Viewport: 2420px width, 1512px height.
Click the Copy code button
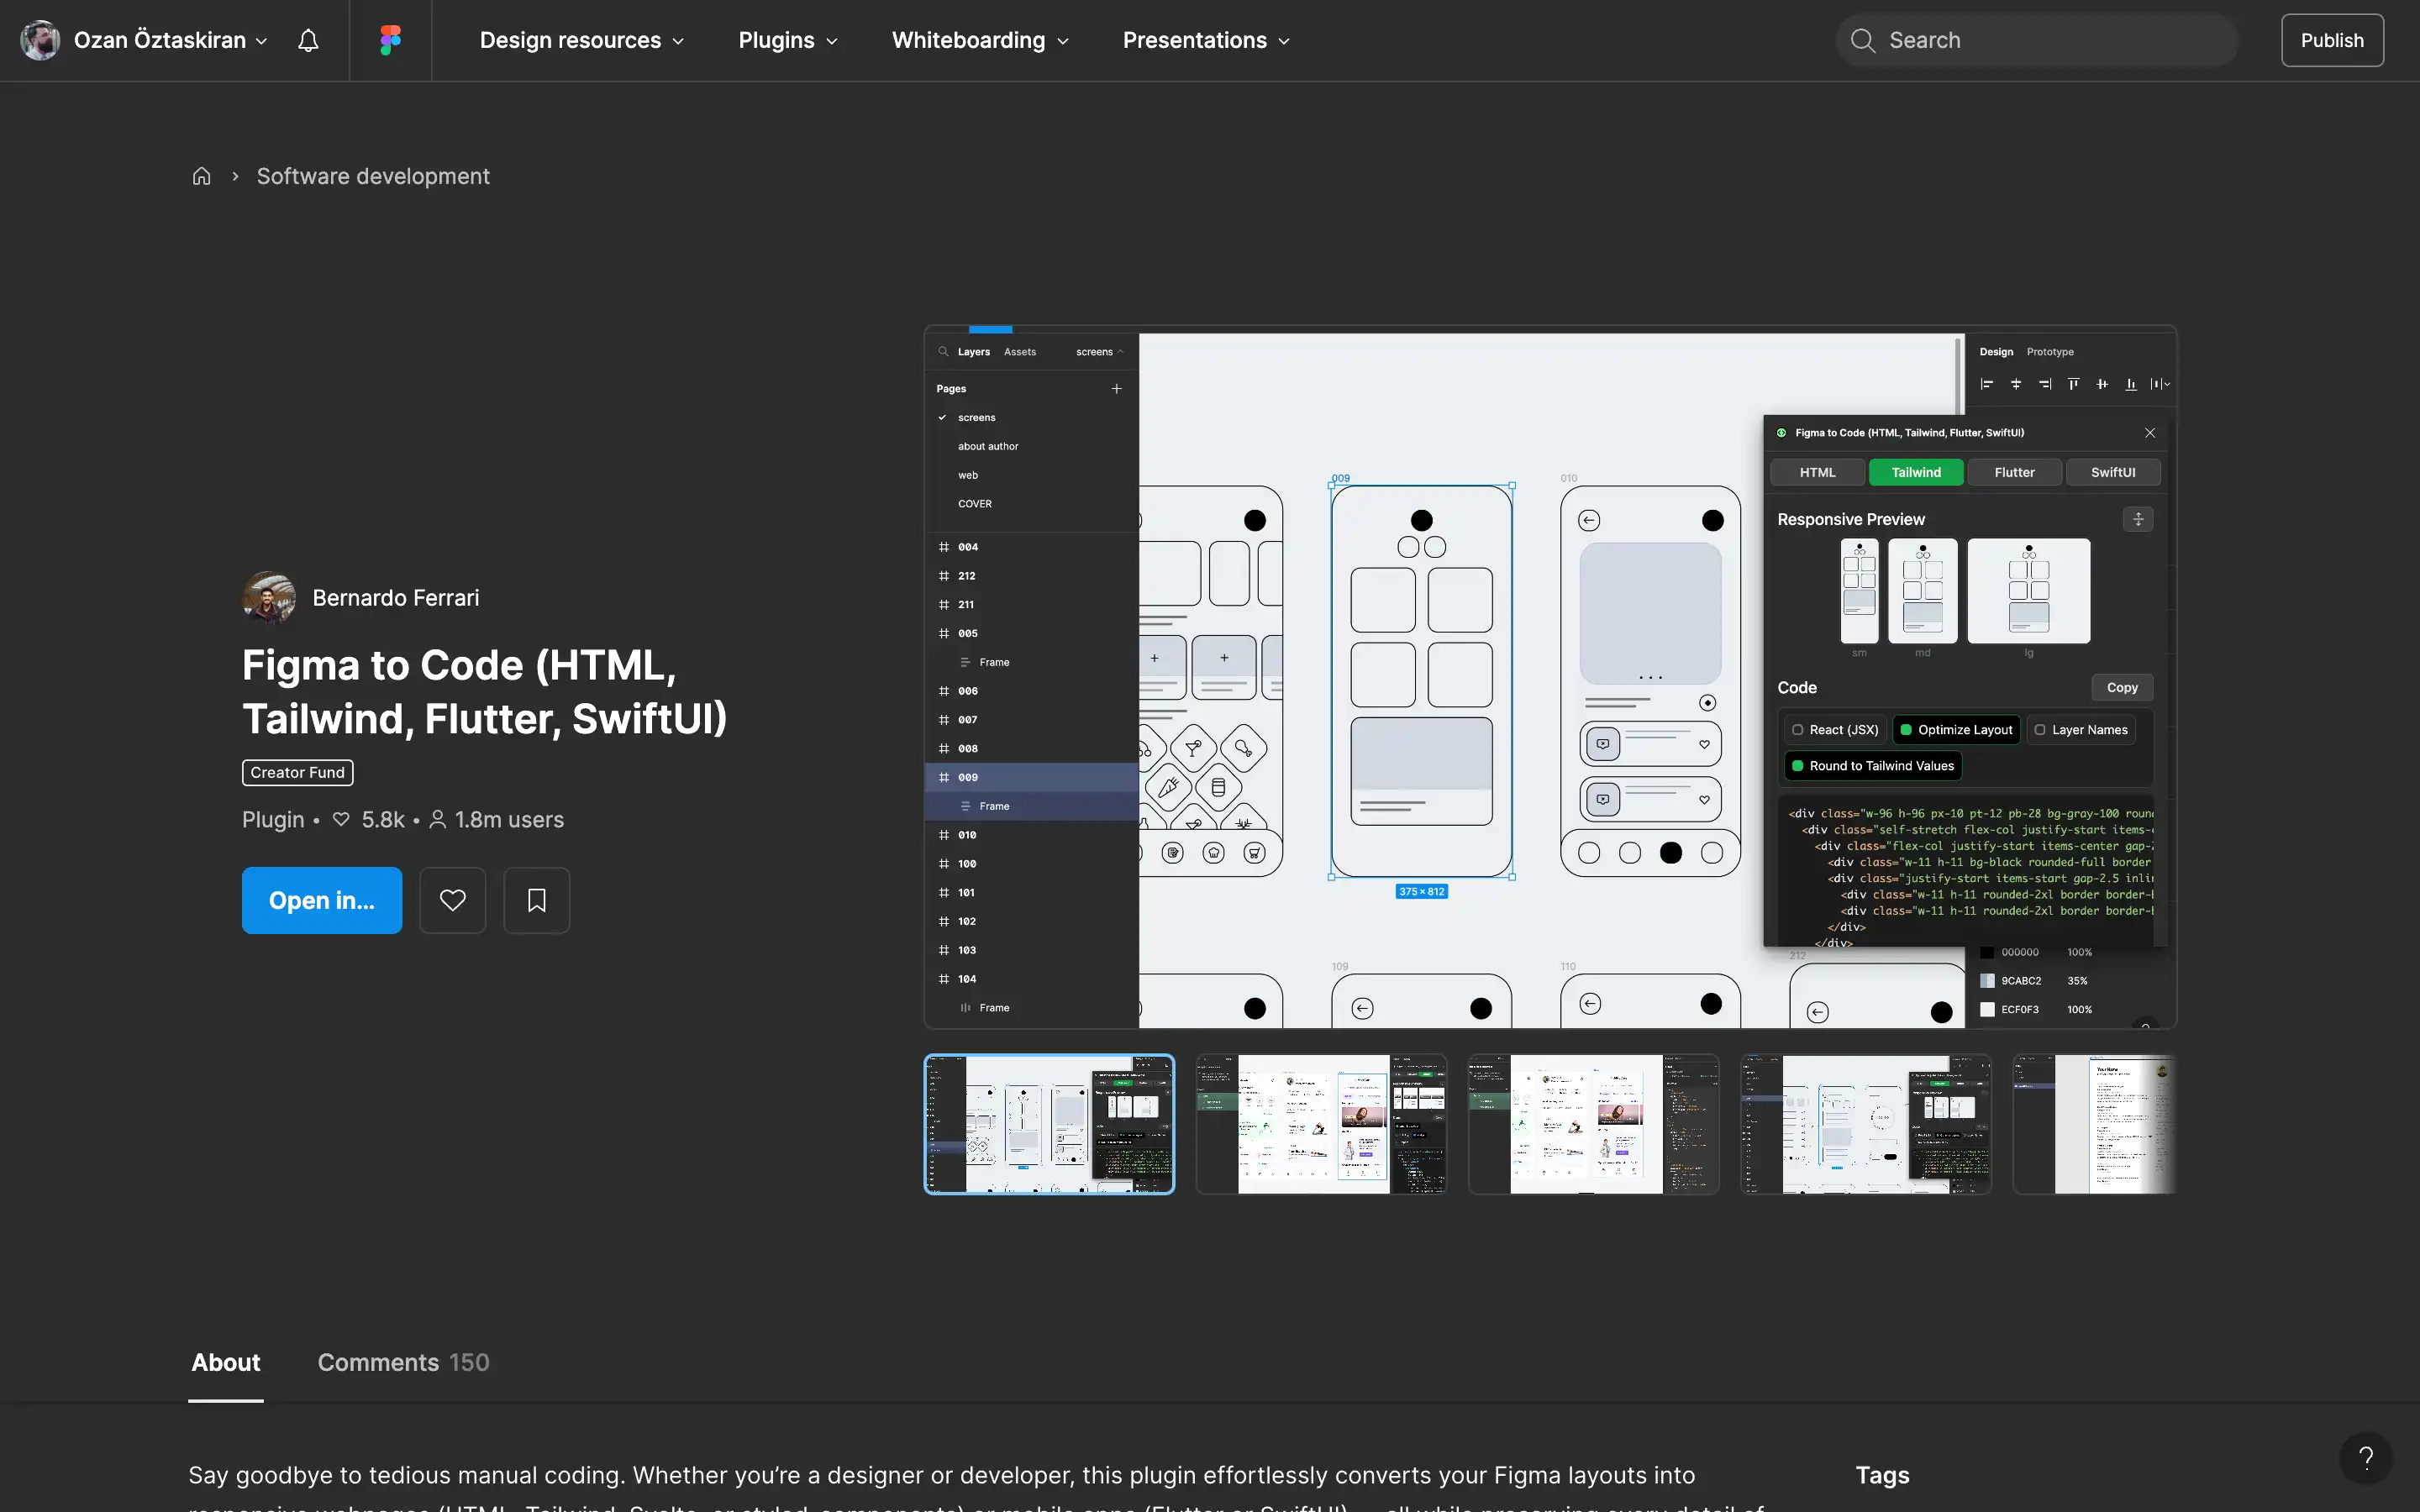(2122, 687)
